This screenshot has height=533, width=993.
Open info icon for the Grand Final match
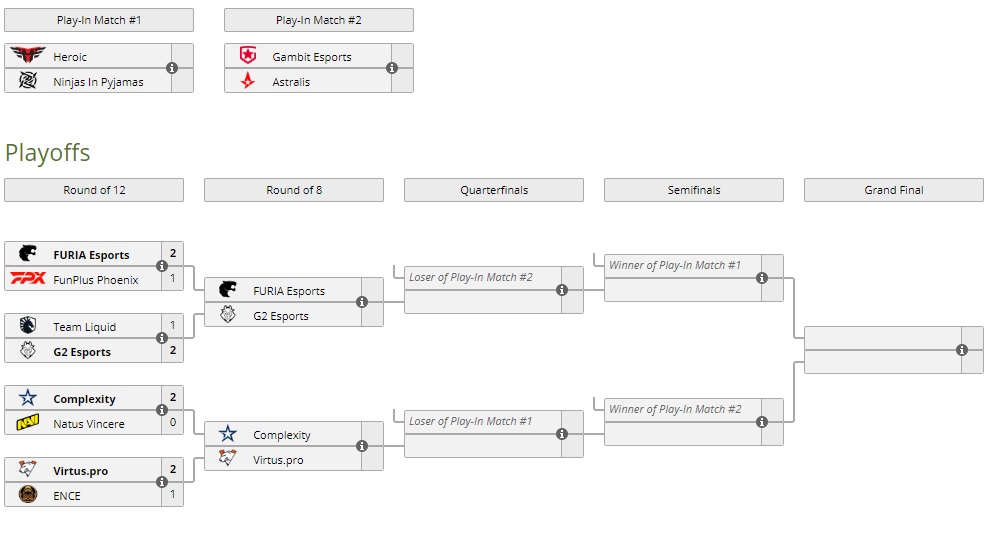(x=962, y=350)
